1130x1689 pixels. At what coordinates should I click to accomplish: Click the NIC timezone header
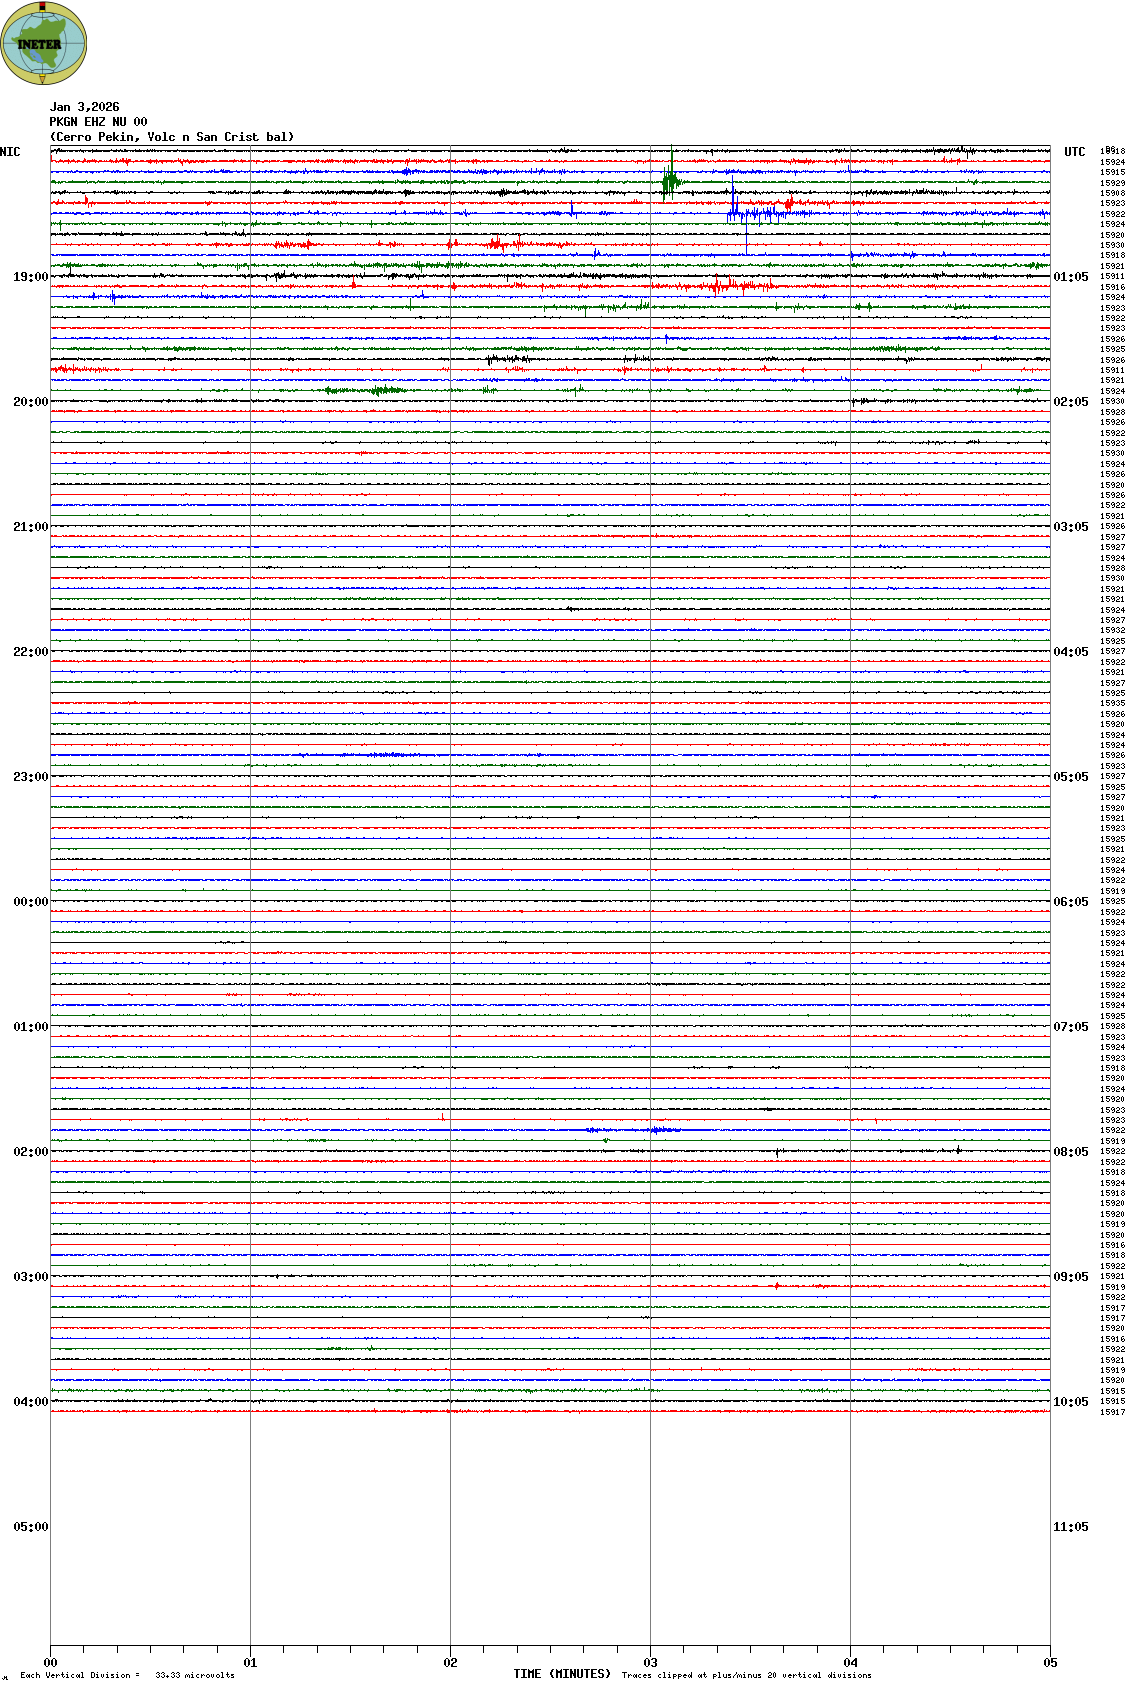point(11,152)
